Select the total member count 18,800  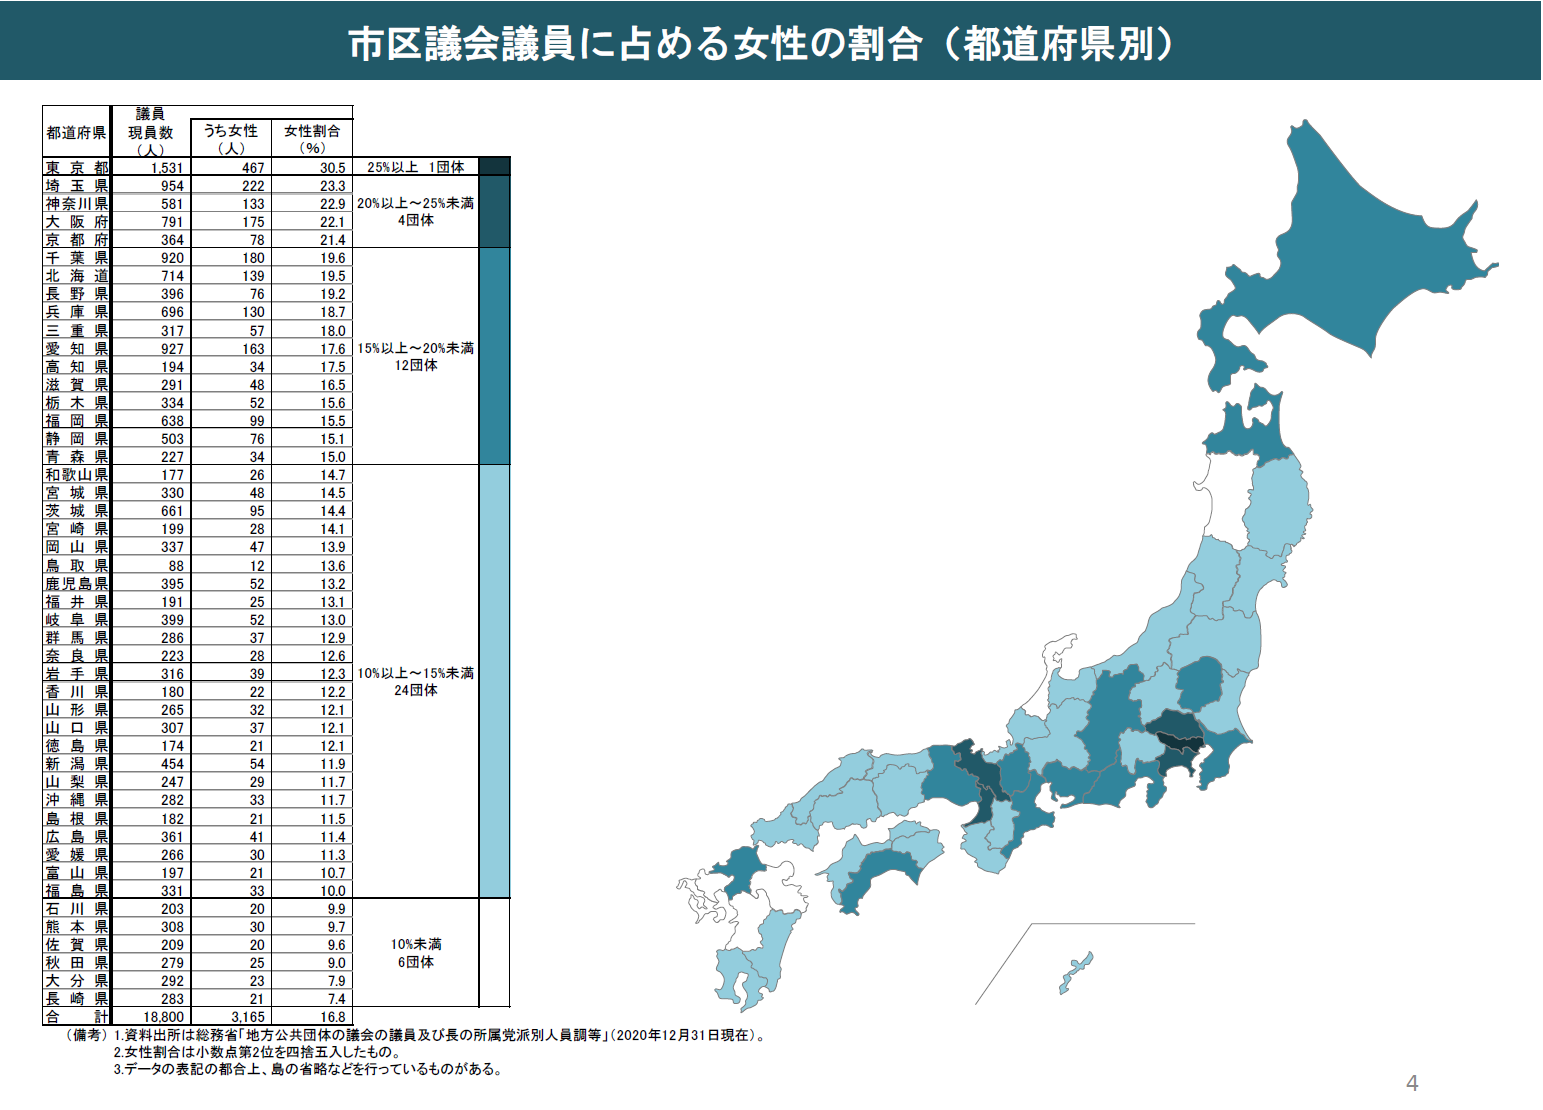click(x=164, y=1017)
